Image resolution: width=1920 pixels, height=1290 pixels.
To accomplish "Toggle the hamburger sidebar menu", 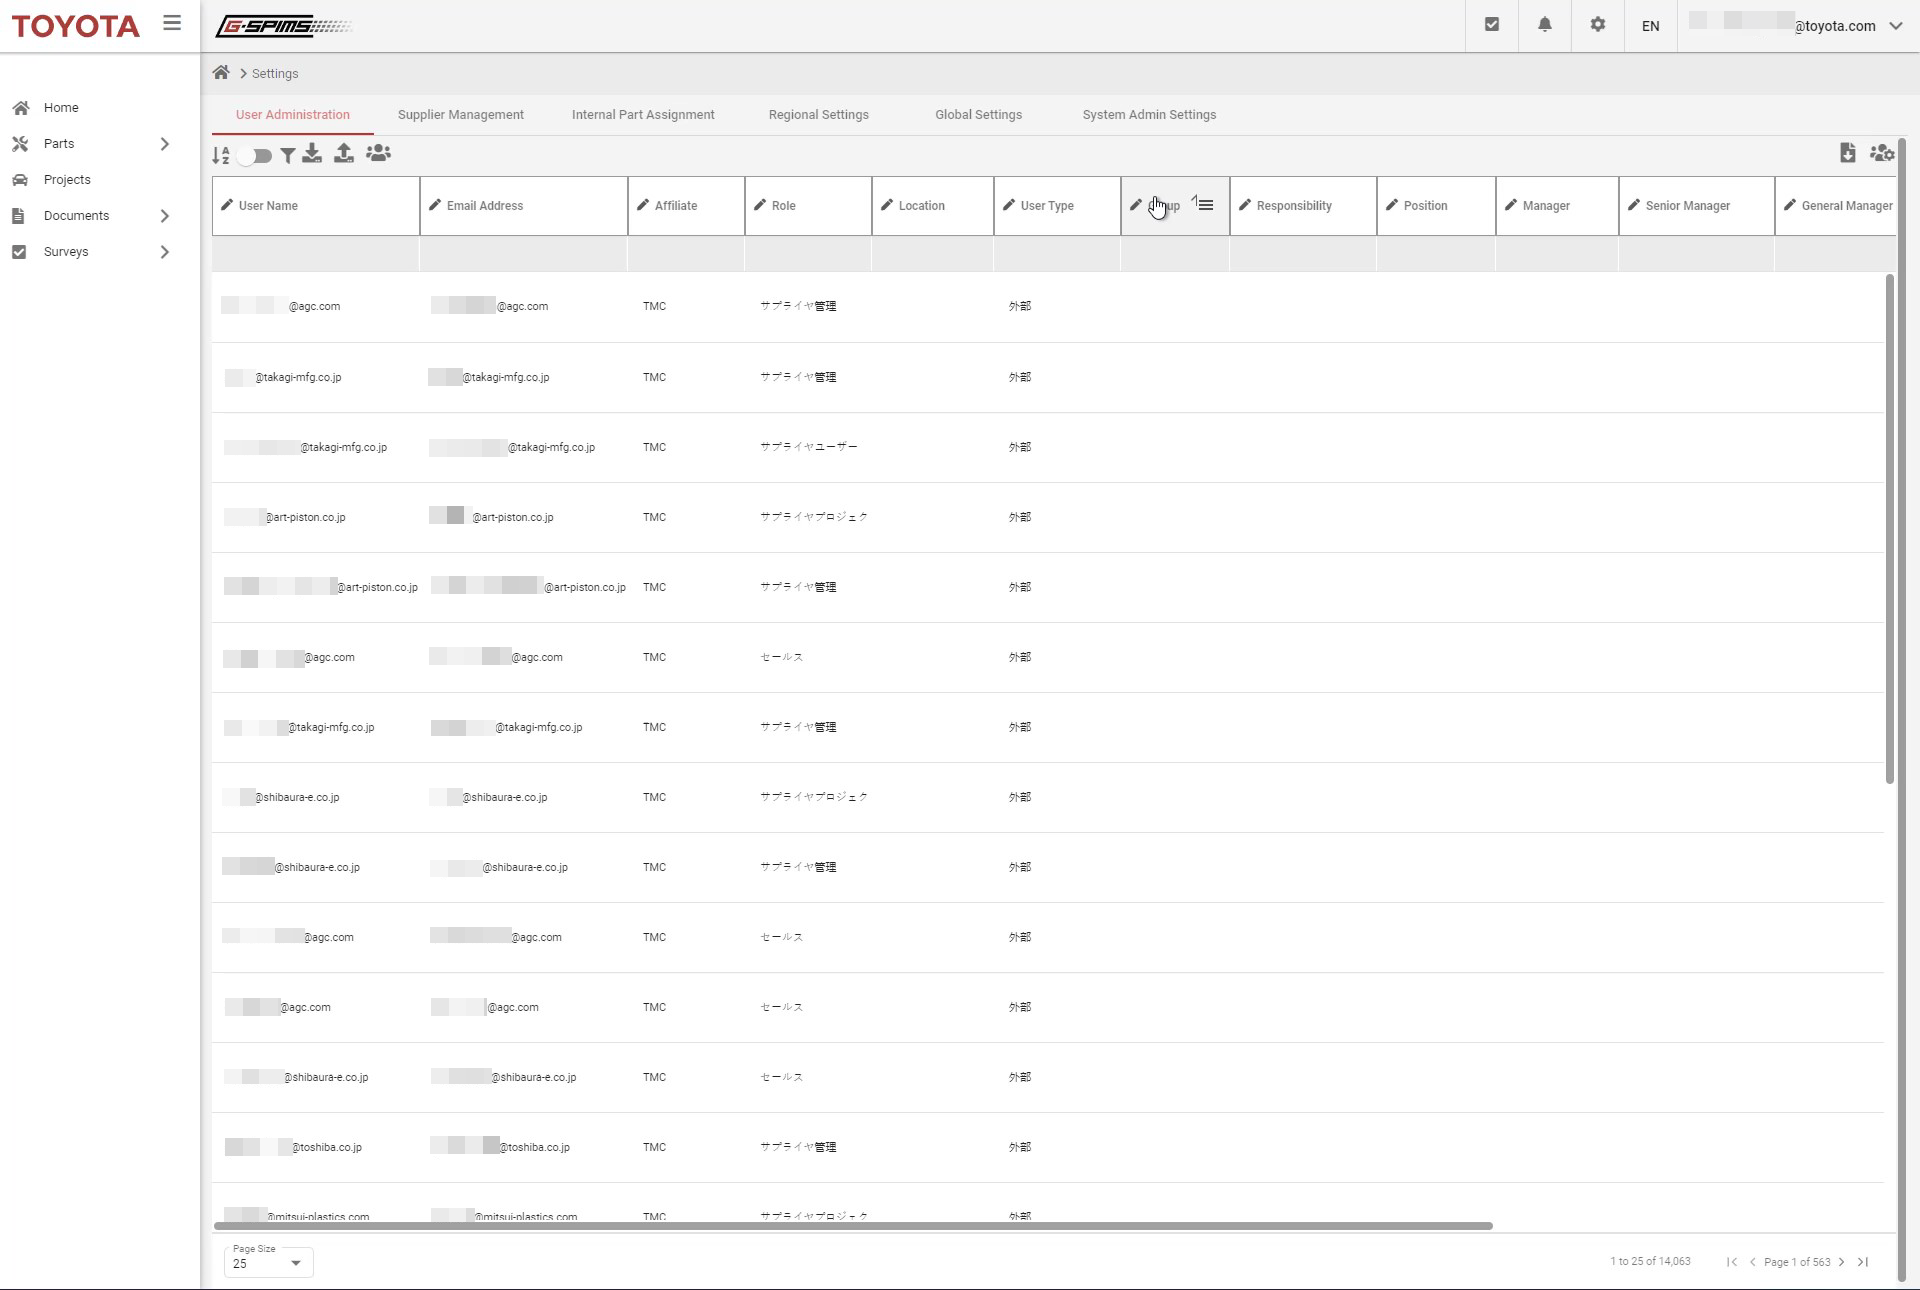I will tap(172, 23).
